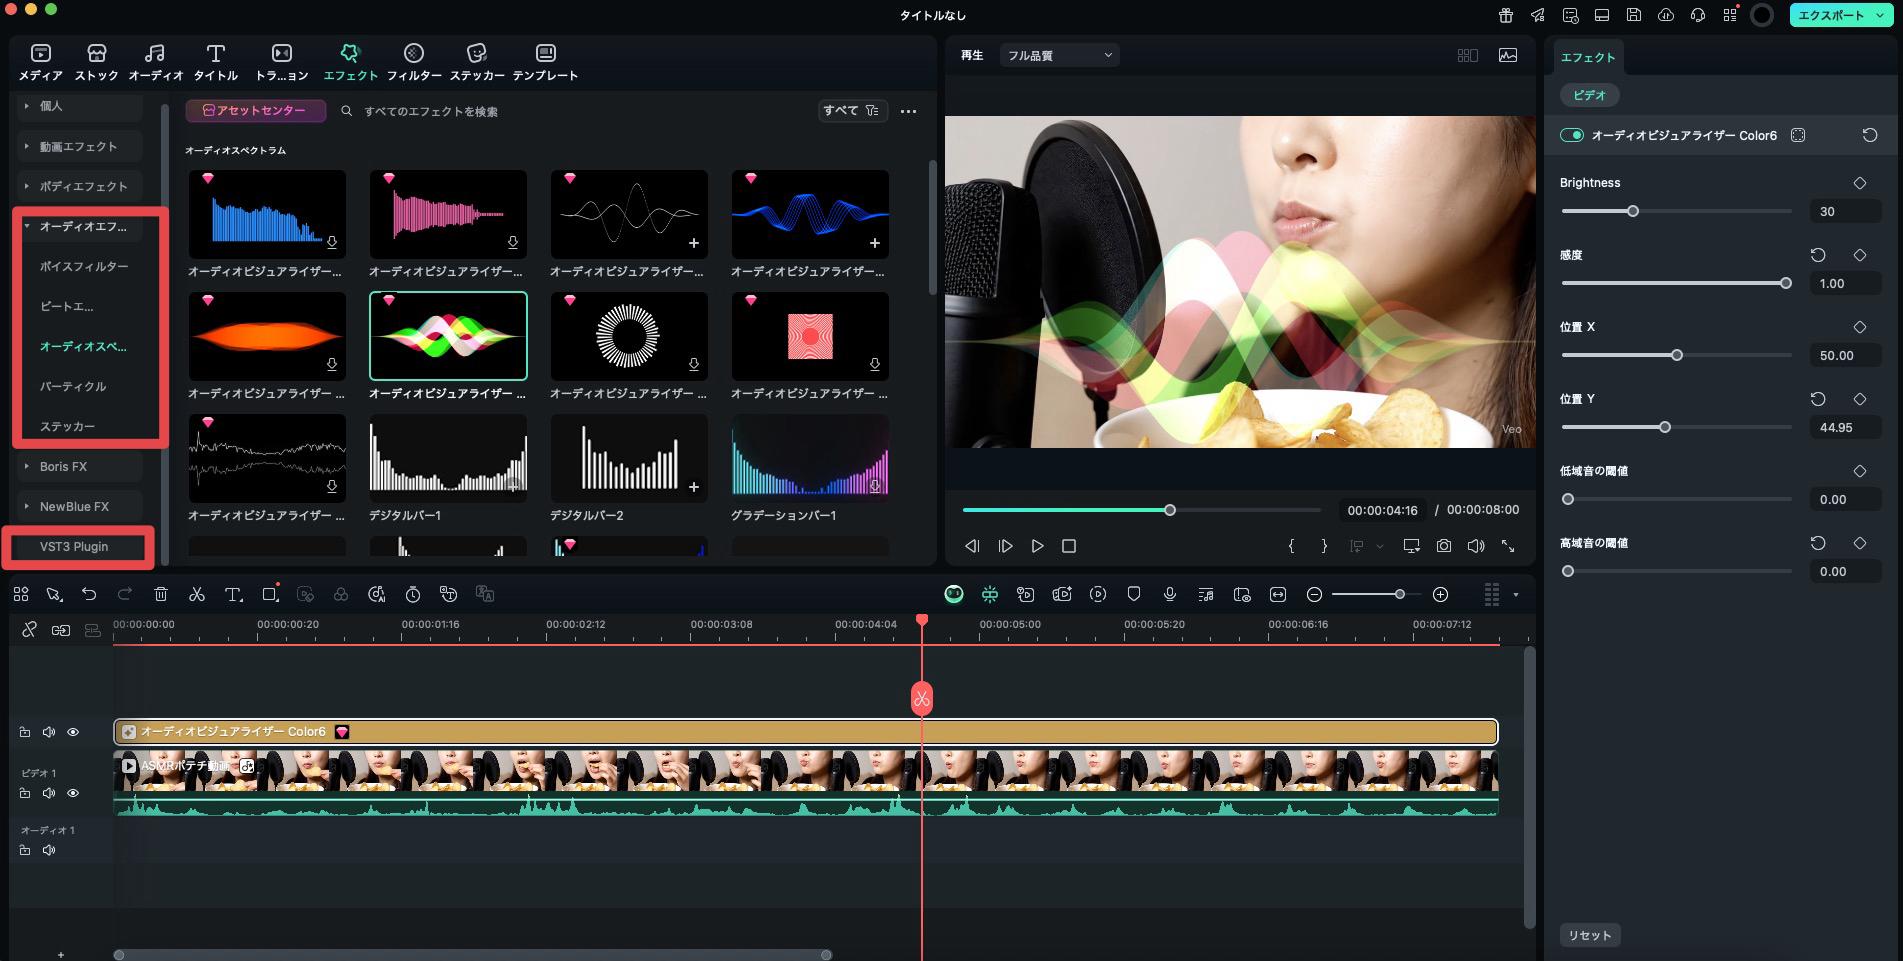This screenshot has height=961, width=1903.
Task: Mute the effect track speaker
Action: click(x=48, y=732)
